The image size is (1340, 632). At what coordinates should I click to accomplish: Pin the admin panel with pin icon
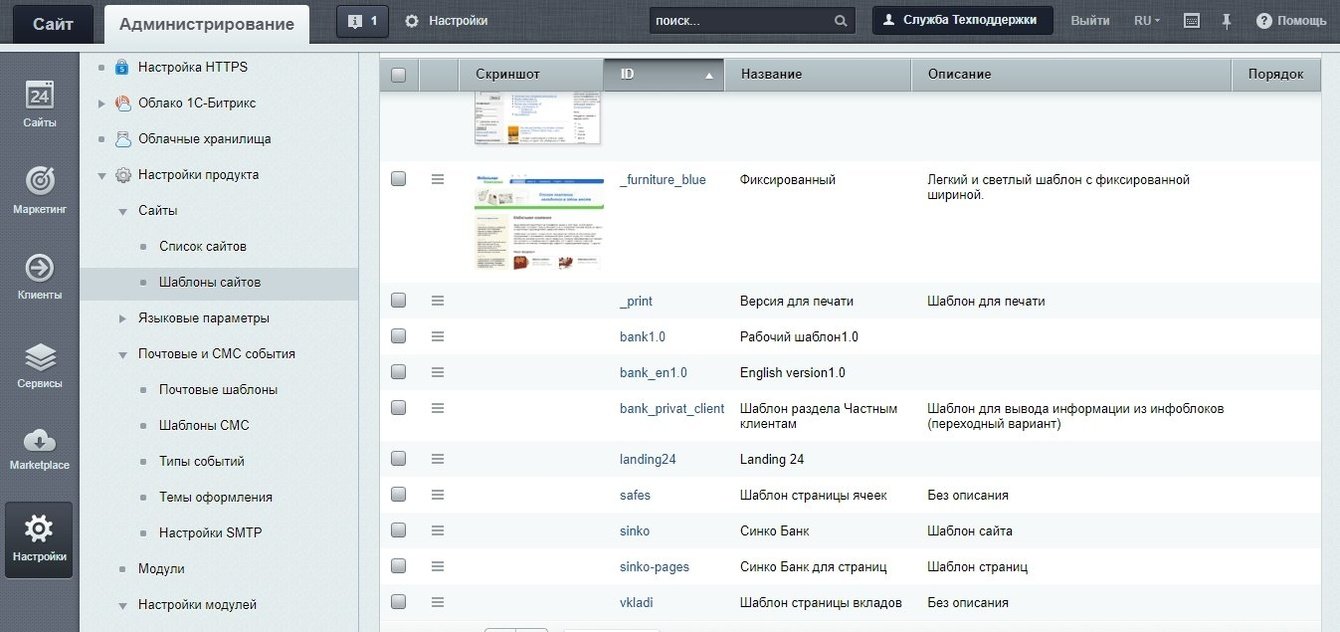(1227, 21)
